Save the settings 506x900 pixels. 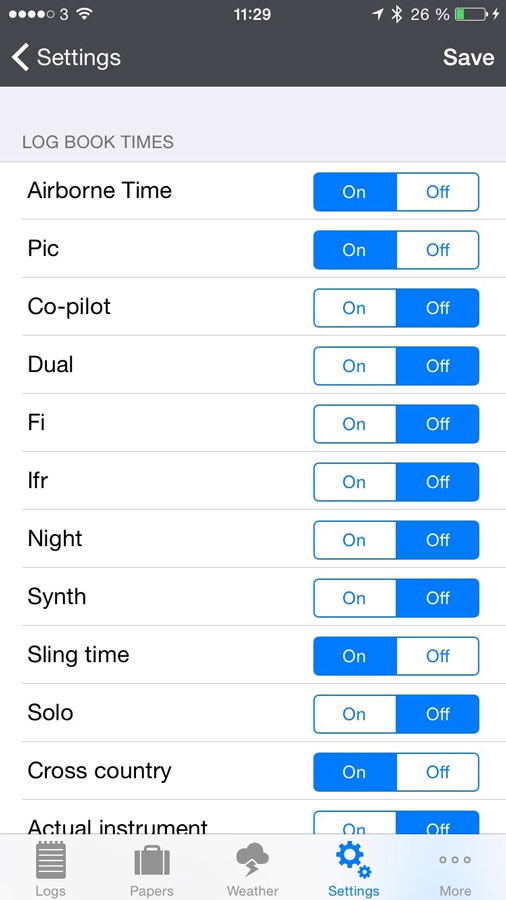[468, 57]
